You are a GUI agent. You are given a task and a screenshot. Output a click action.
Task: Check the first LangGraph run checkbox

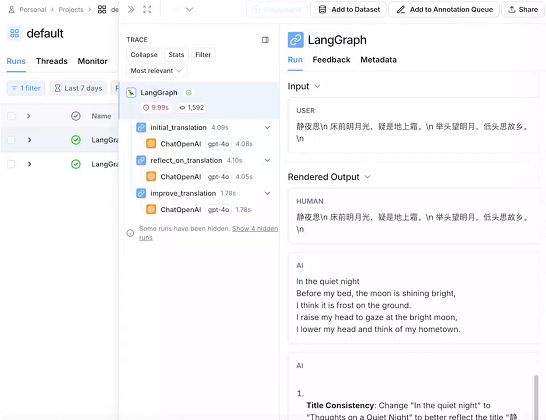coord(11,140)
